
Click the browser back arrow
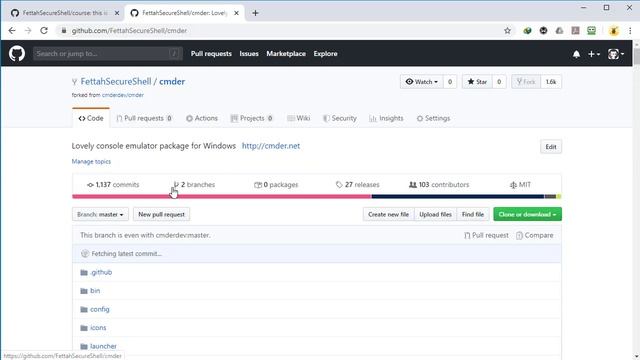12,31
